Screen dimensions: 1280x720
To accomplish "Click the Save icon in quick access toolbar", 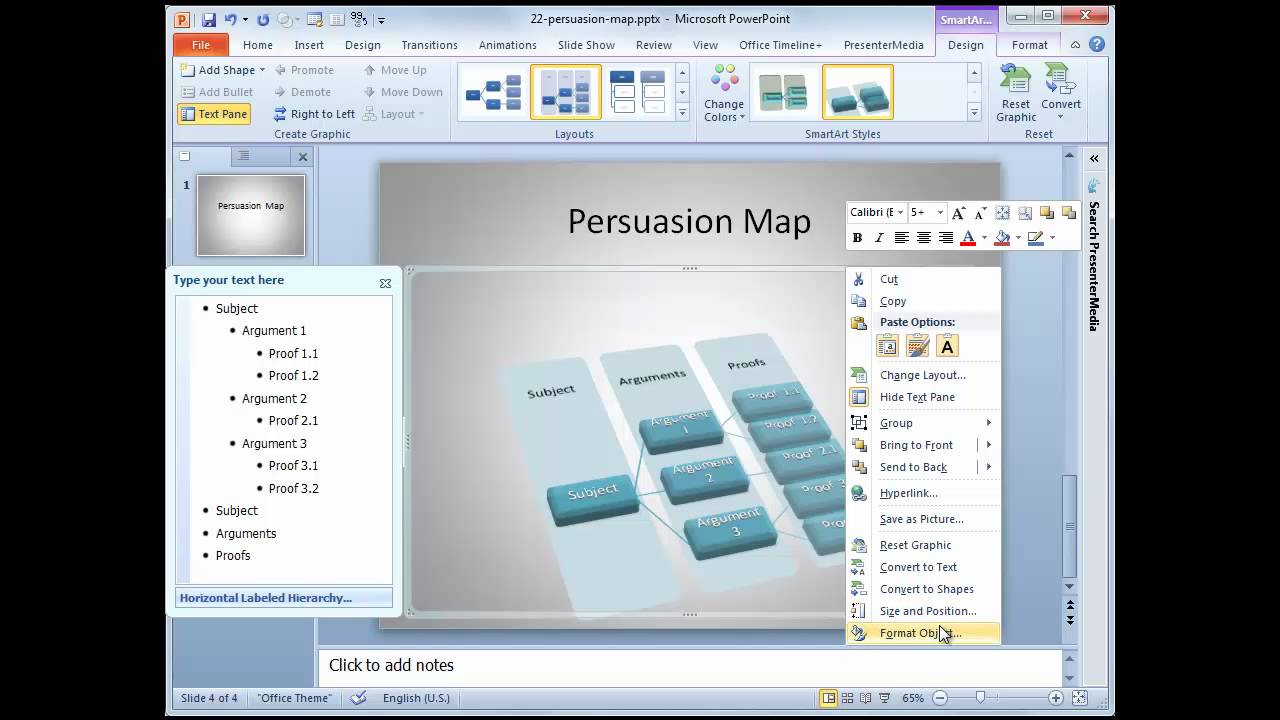I will [209, 19].
